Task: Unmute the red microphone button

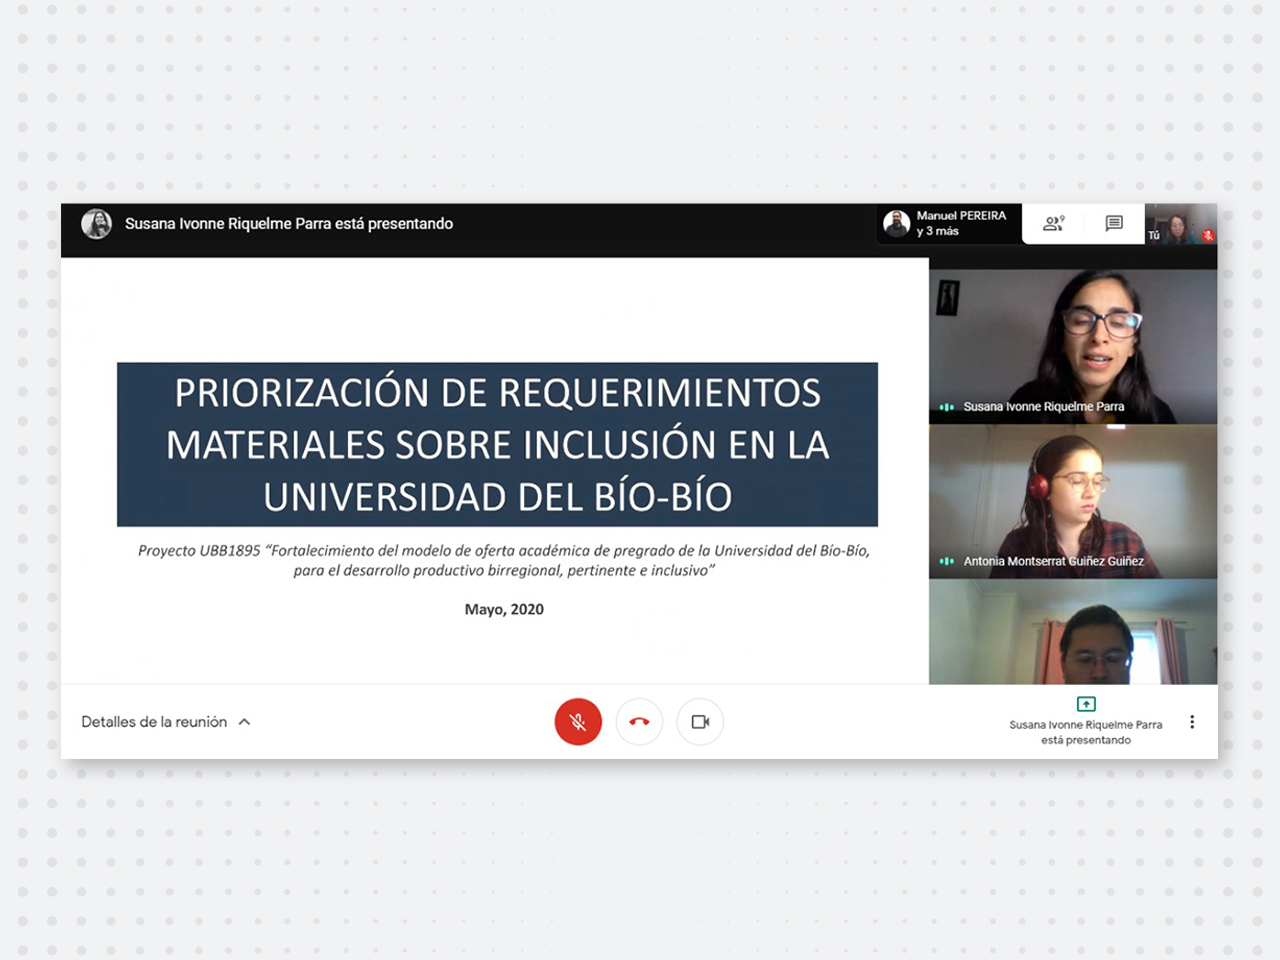Action: [578, 722]
